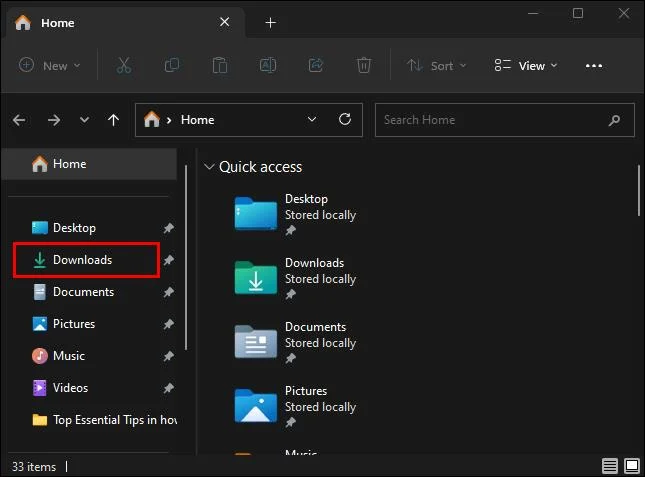
Task: Click 'Stored locally' under Downloads
Action: click(320, 279)
